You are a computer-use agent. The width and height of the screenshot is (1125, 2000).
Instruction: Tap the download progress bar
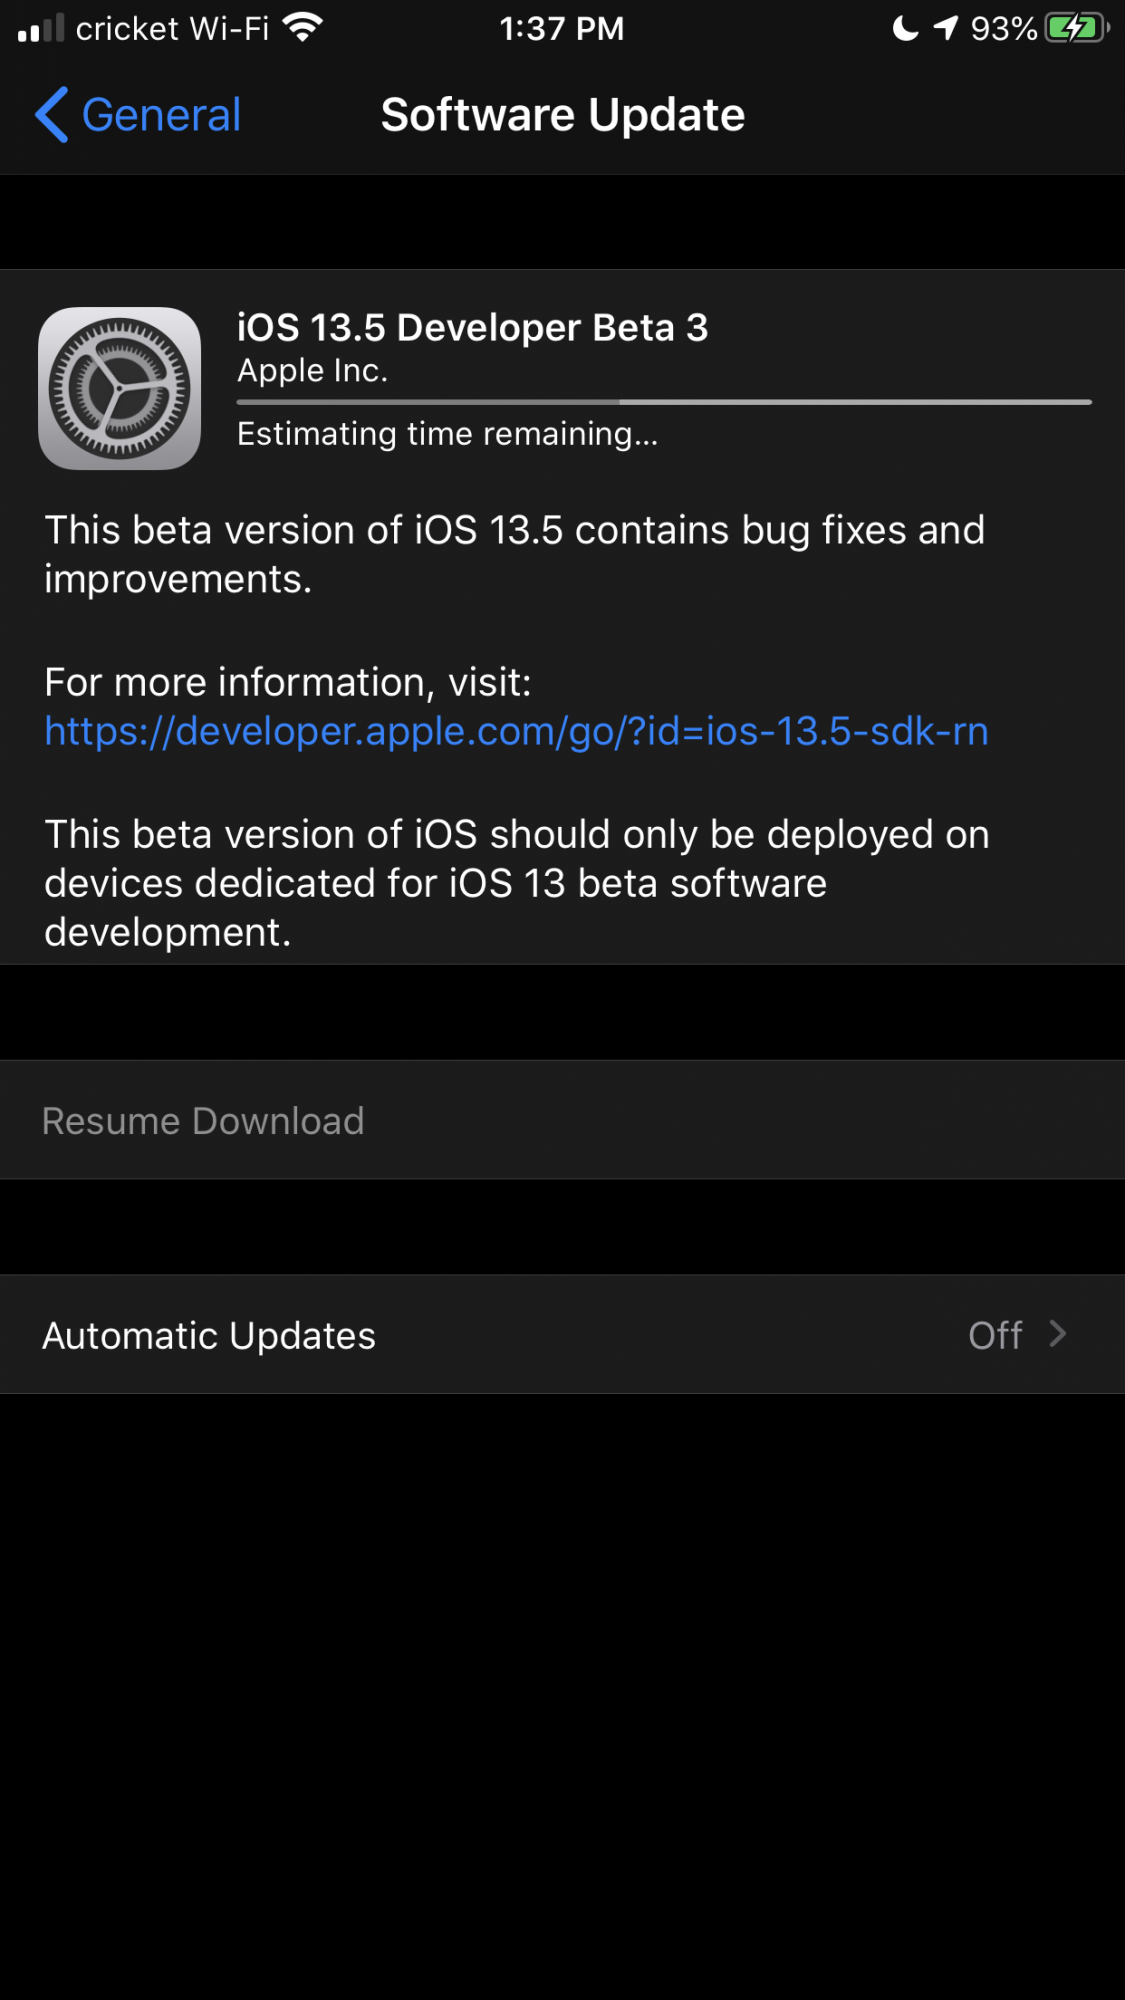coord(664,402)
